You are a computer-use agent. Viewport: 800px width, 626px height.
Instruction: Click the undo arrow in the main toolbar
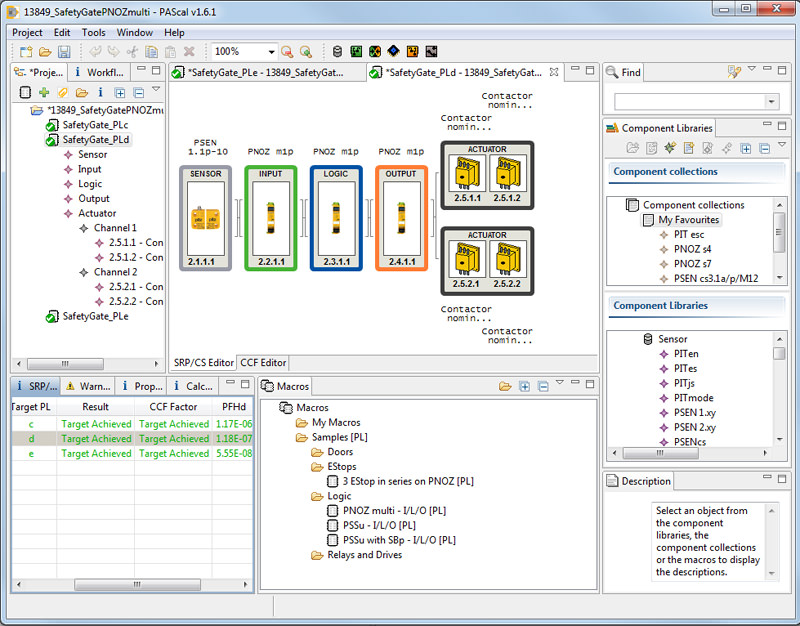click(95, 52)
